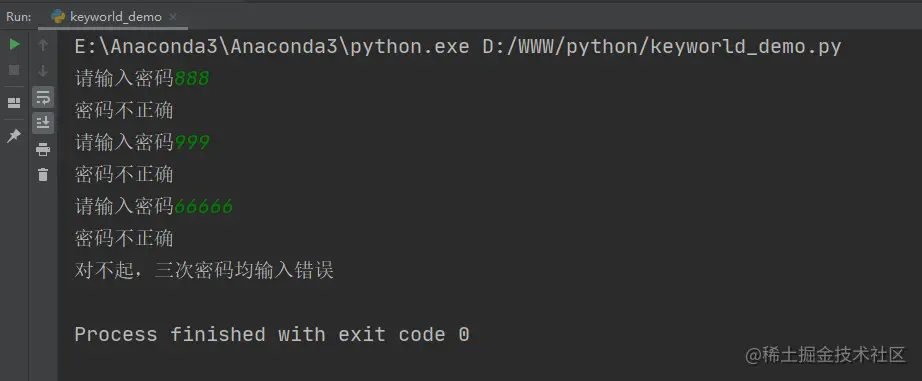The height and width of the screenshot is (381, 922).
Task: Click the Run panel label
Action: (x=19, y=16)
